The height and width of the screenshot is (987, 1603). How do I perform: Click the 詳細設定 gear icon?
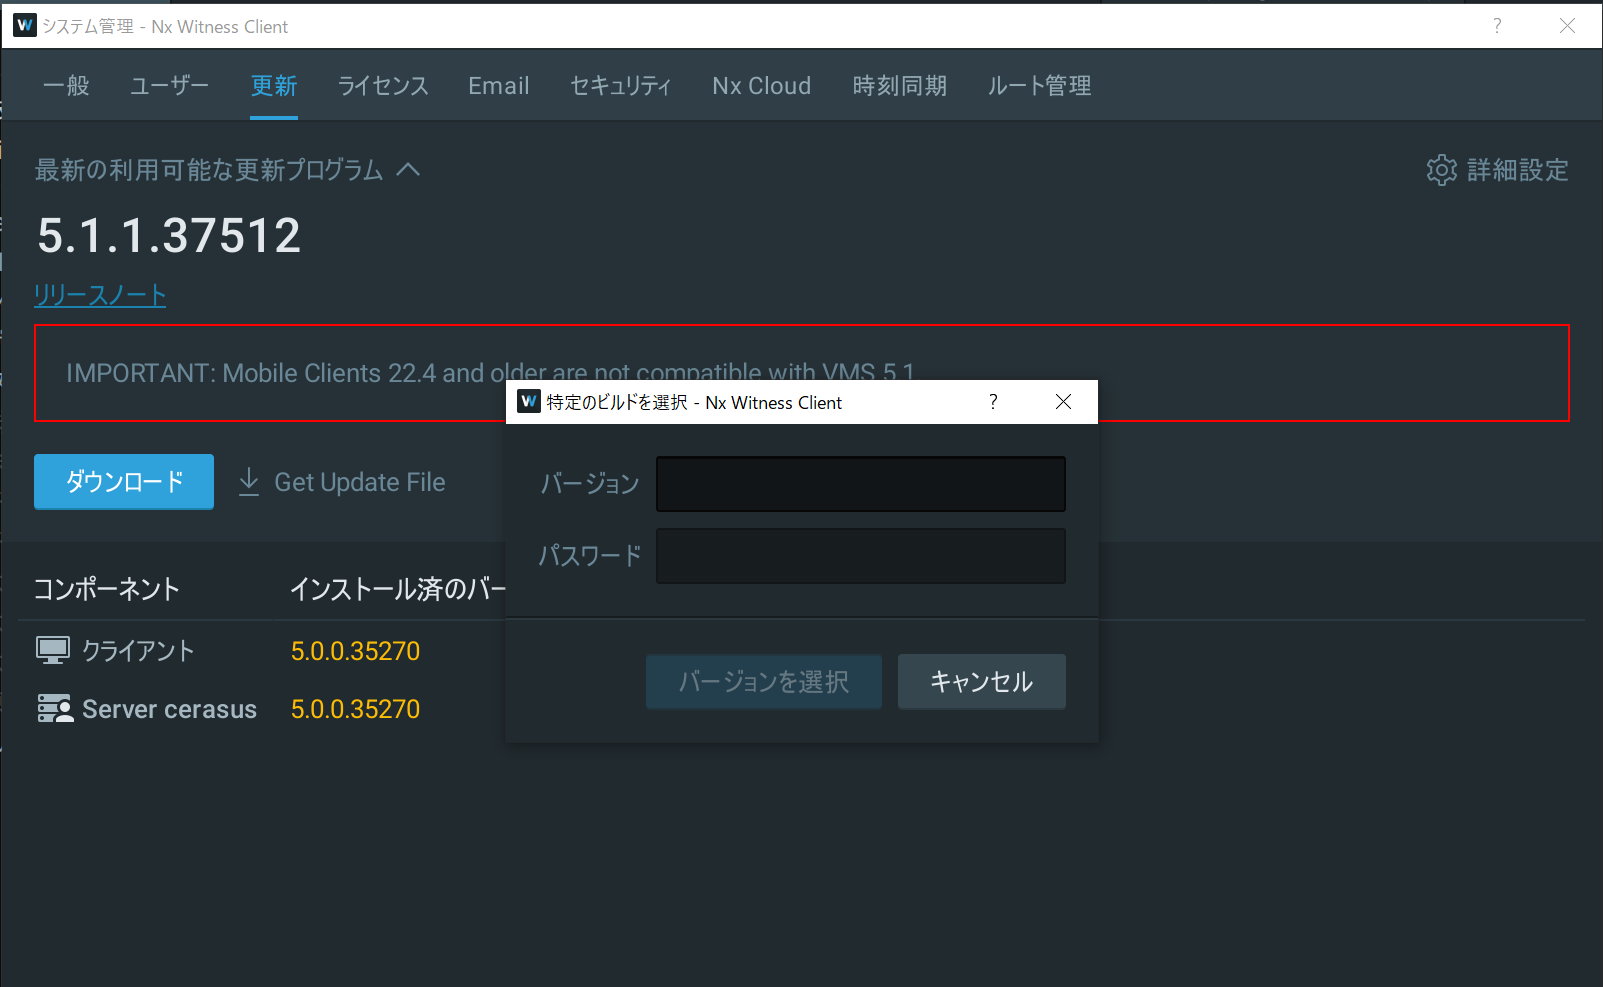[1442, 170]
